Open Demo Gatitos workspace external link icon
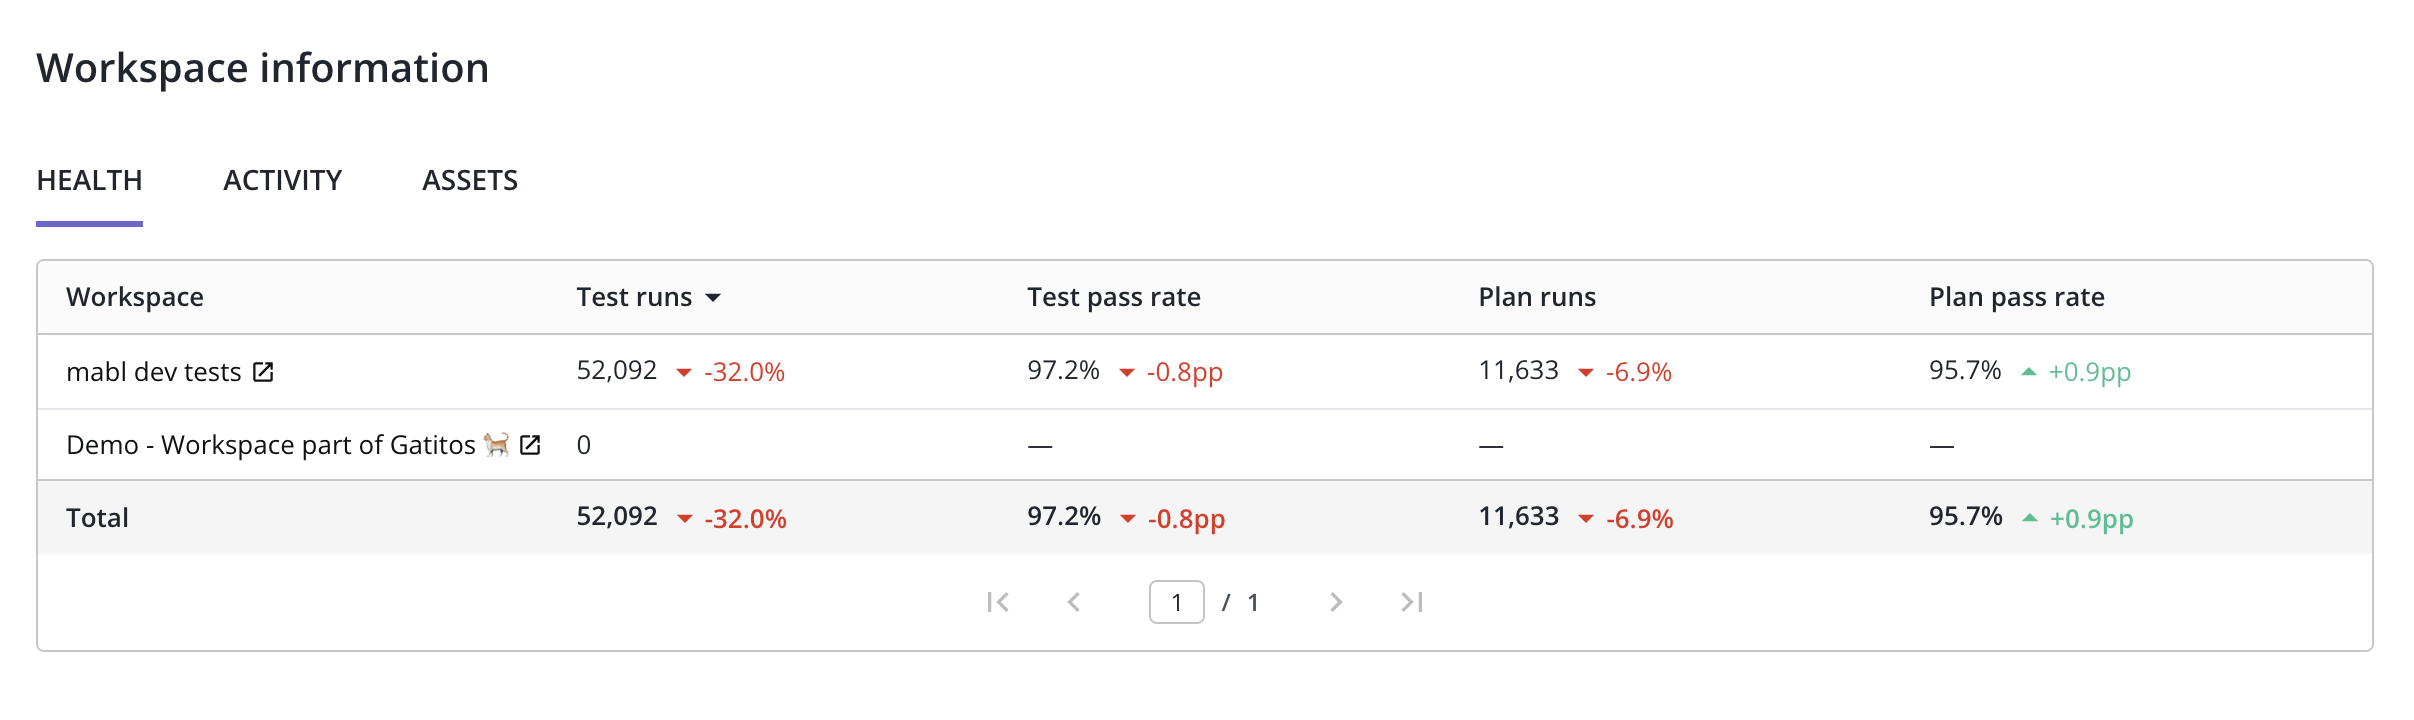2414x720 pixels. point(530,445)
